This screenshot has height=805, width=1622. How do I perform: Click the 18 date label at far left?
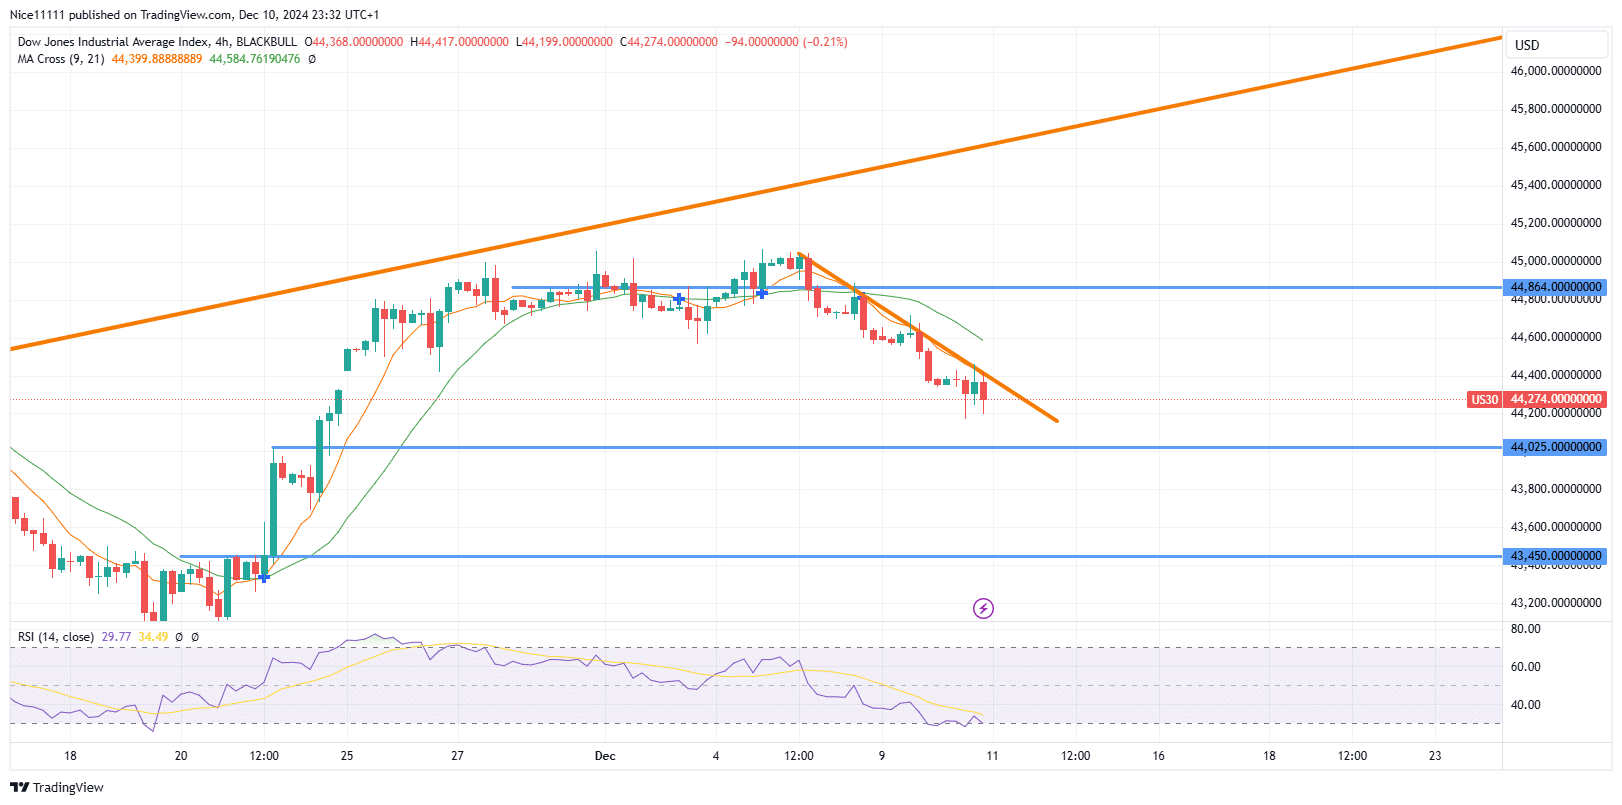[70, 756]
